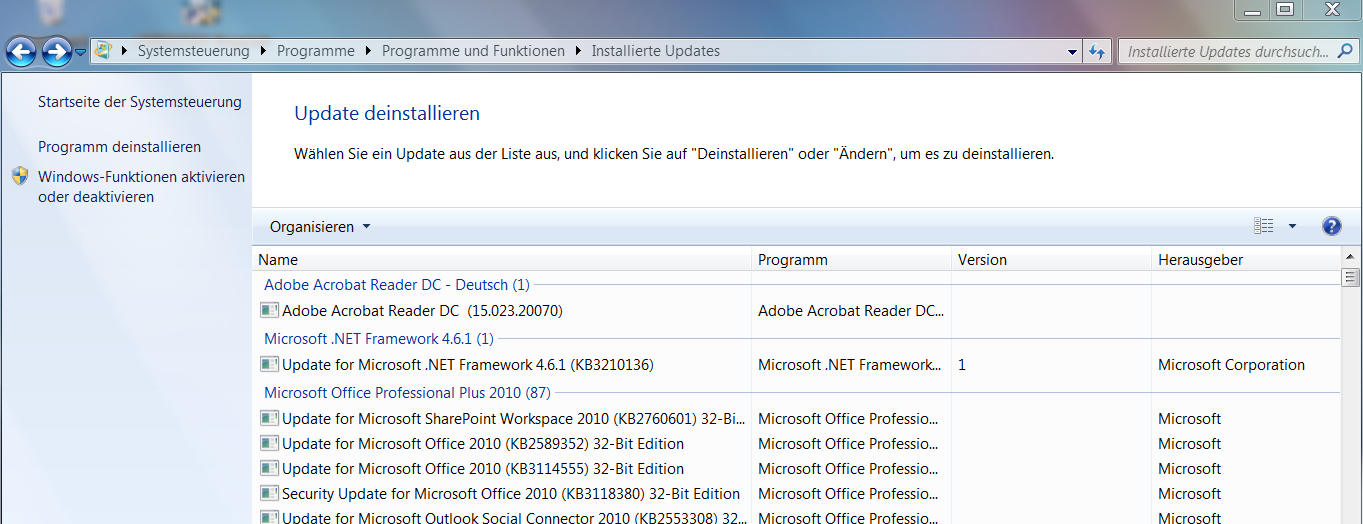Click the scrollbar up arrow

[1351, 258]
